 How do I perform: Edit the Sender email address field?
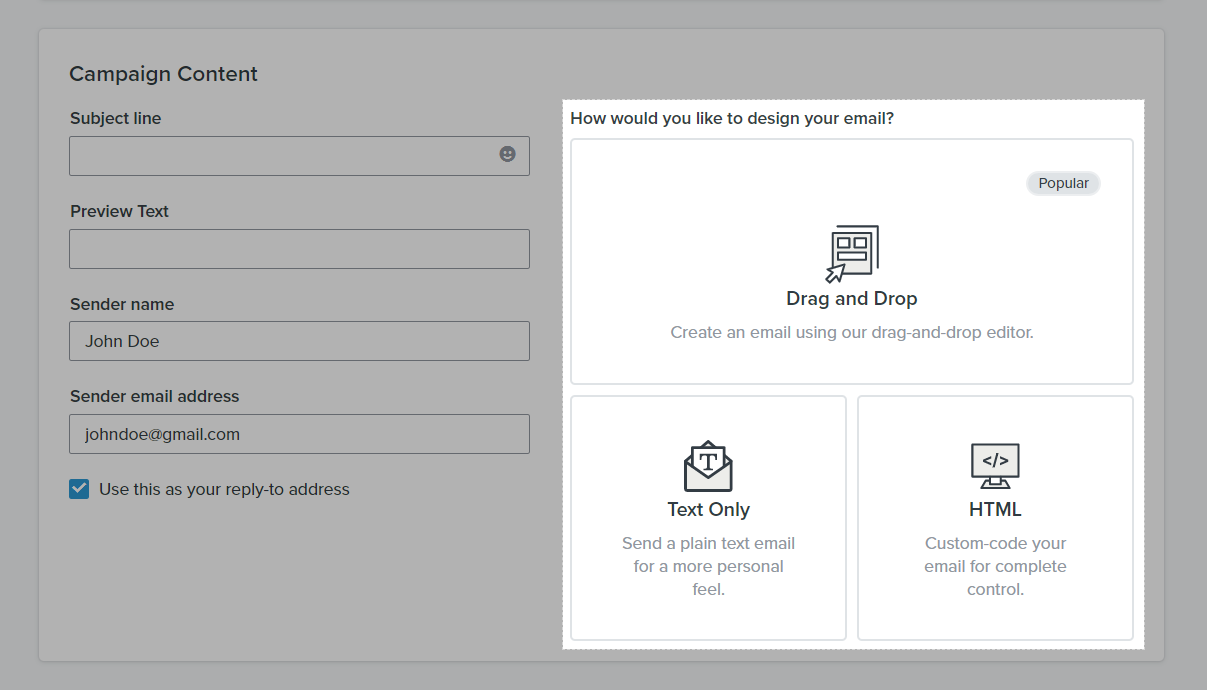tap(299, 434)
